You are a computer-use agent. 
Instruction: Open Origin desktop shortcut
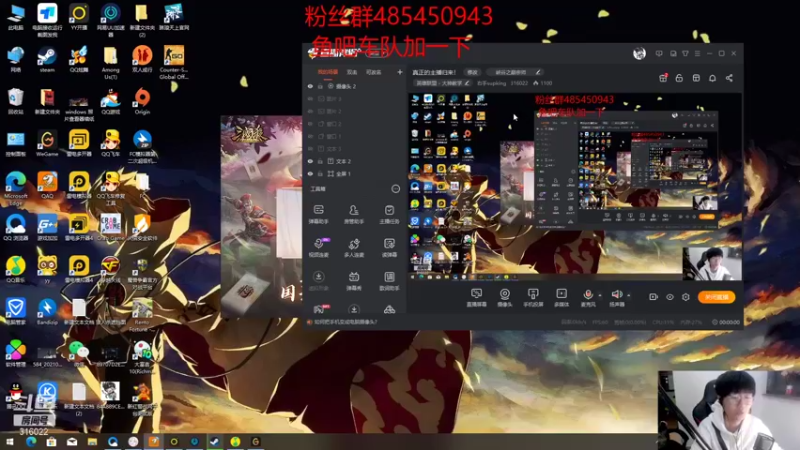(142, 101)
